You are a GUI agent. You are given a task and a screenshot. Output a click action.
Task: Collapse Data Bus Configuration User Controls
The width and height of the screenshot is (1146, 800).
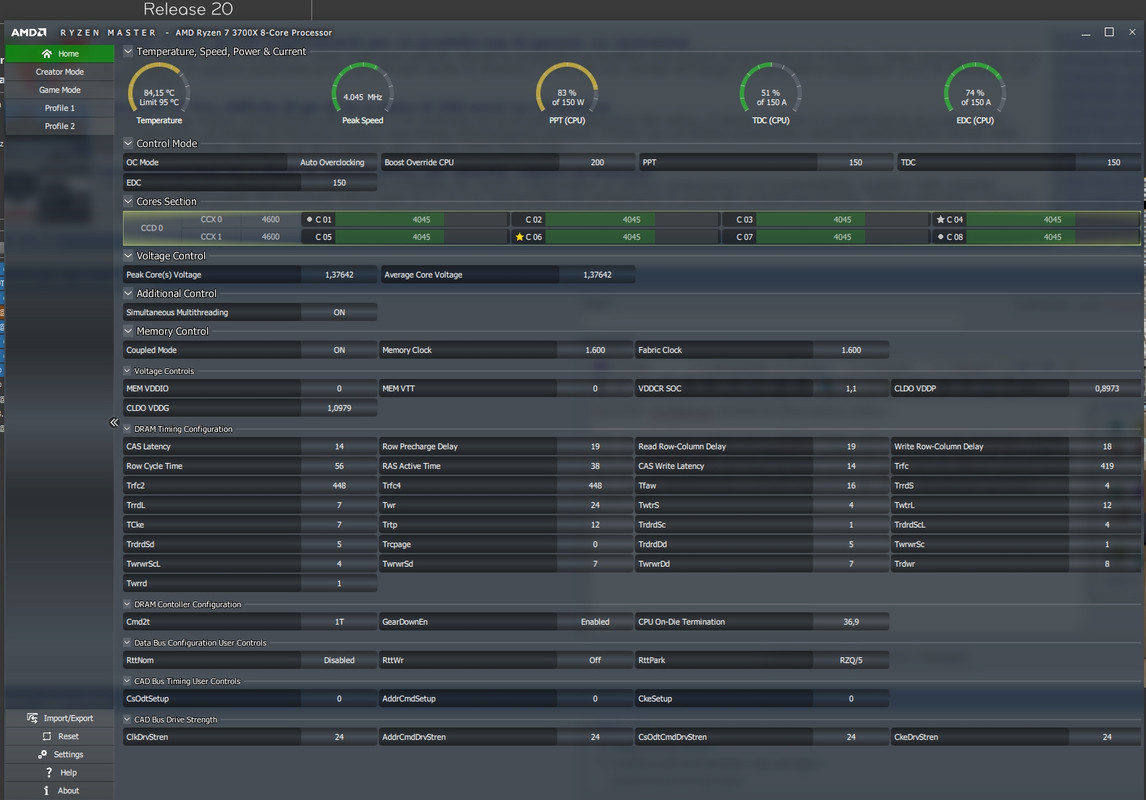click(x=127, y=643)
